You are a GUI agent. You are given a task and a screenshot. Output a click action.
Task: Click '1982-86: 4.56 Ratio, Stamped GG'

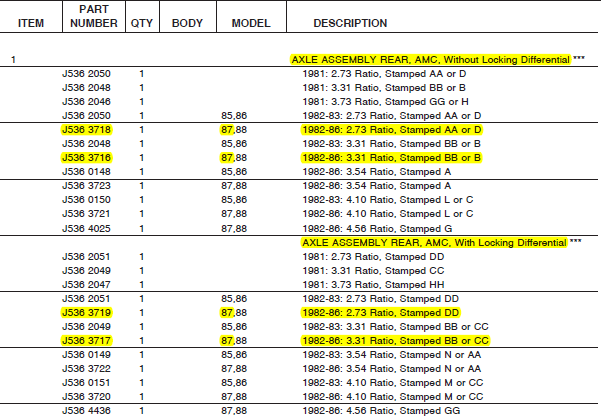pos(381,411)
